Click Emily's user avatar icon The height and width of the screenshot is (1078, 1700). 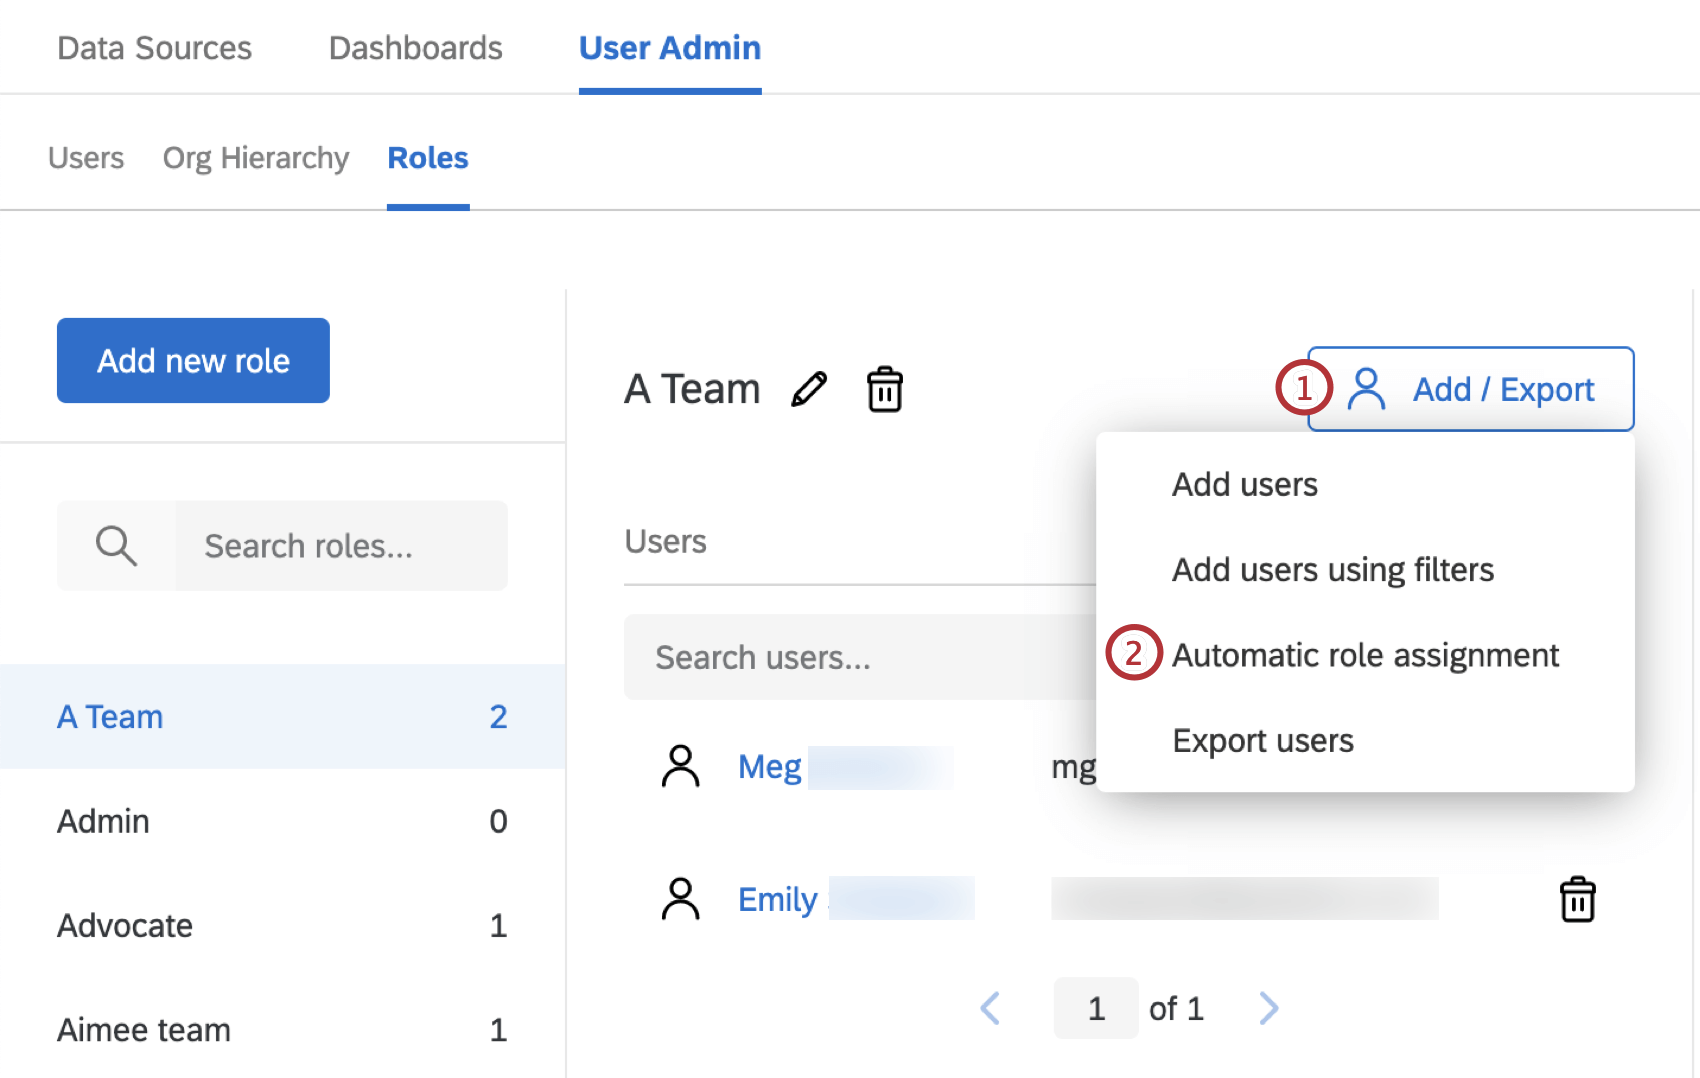[x=681, y=897]
